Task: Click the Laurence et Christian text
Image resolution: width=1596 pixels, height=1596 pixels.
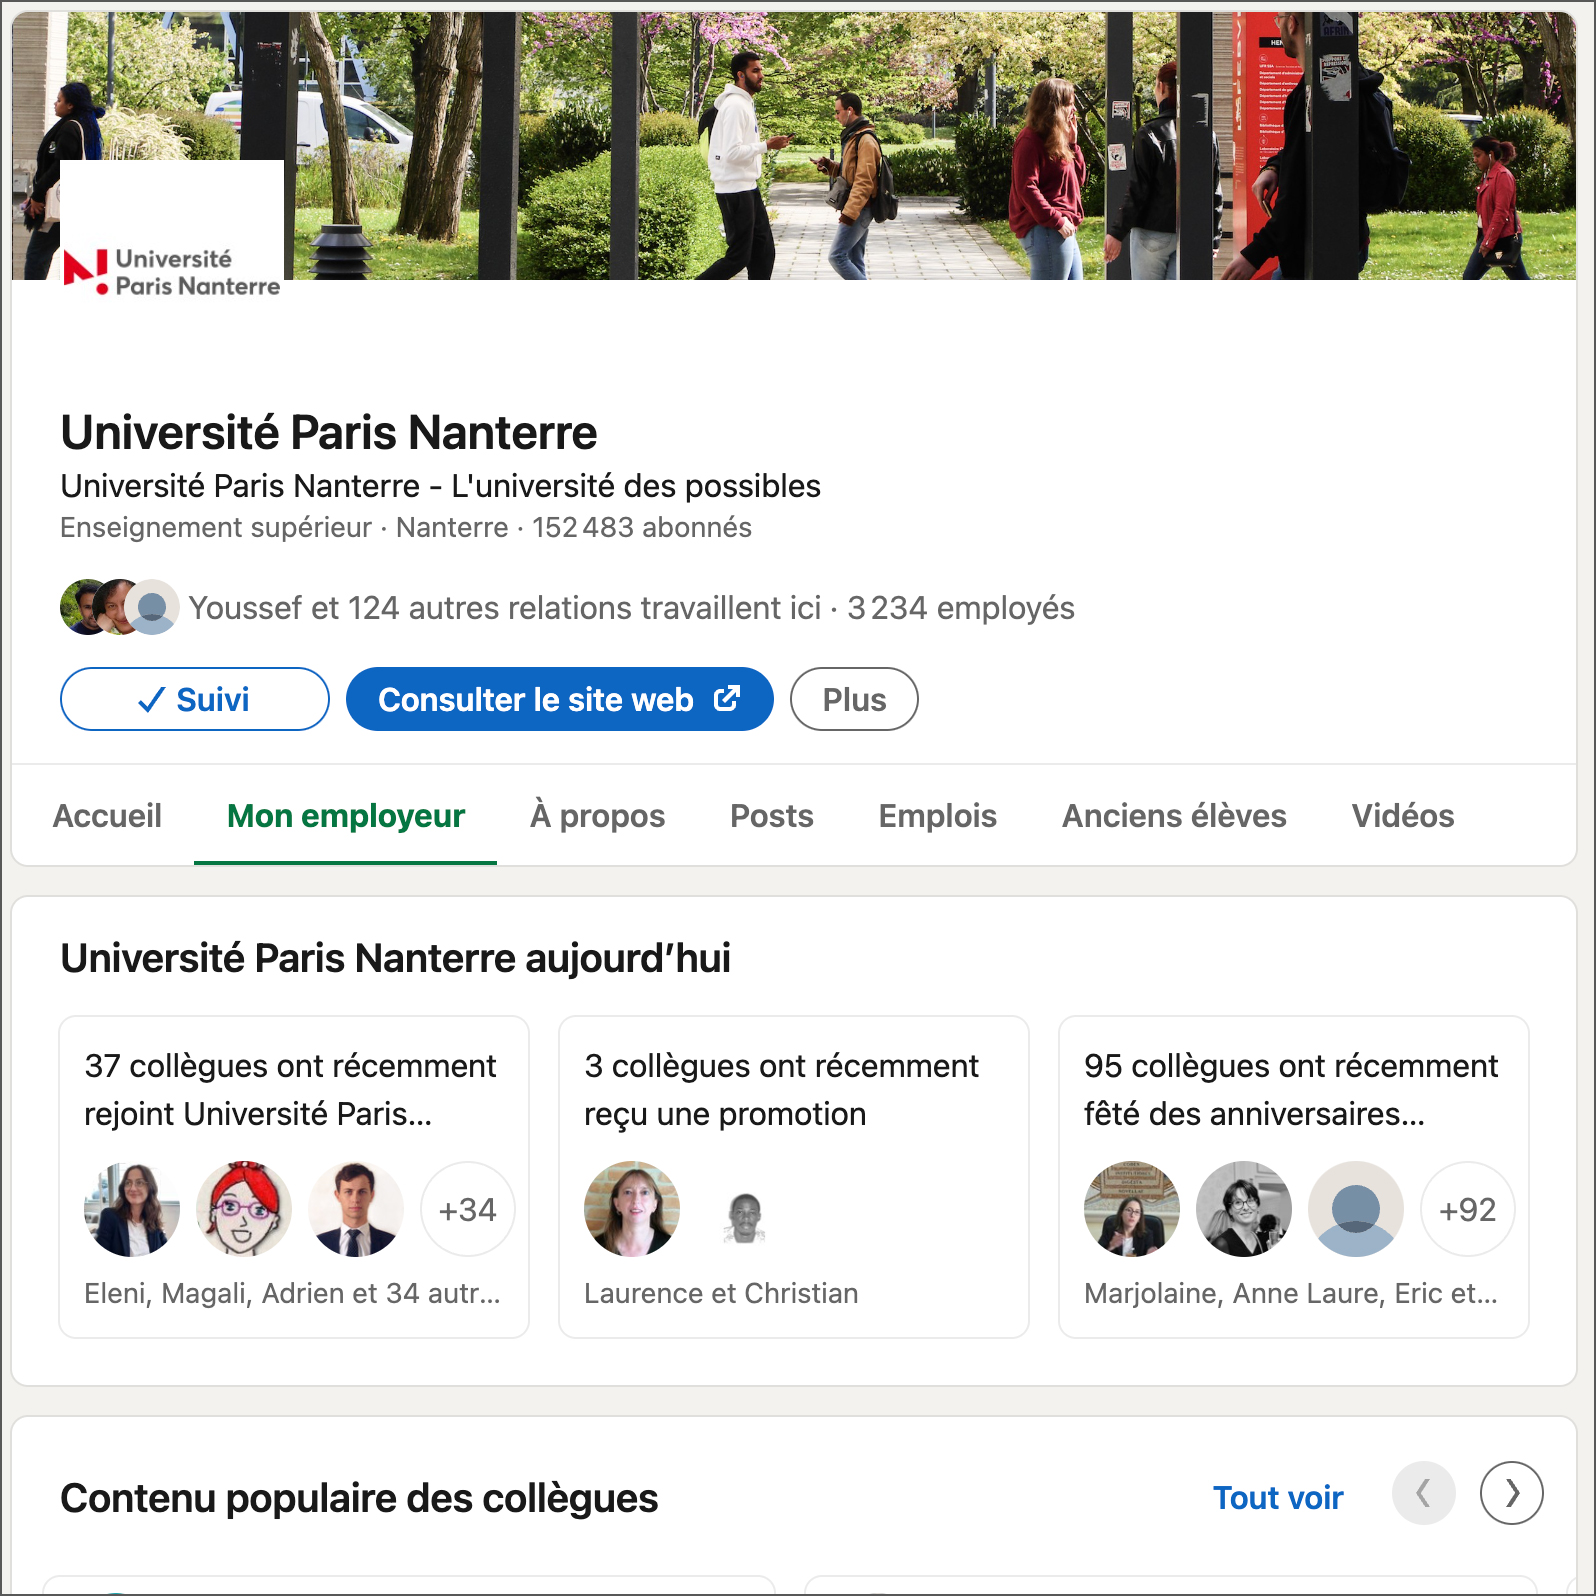Action: pyautogui.click(x=721, y=1293)
